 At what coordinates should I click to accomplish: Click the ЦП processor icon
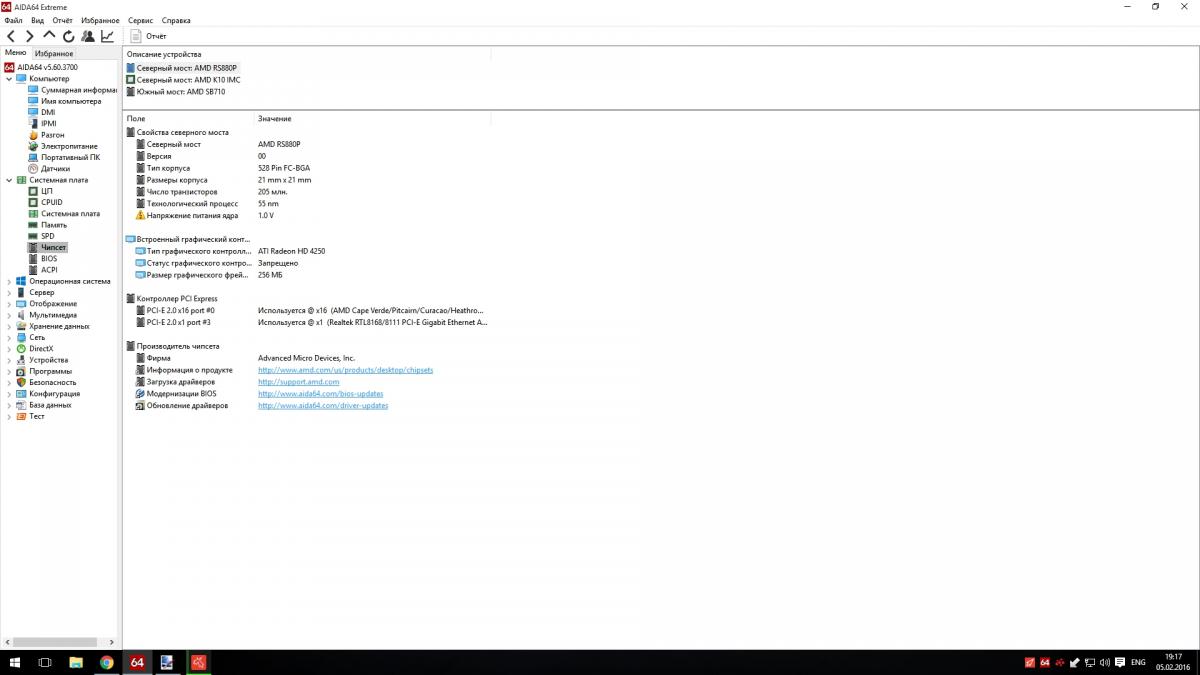coord(33,191)
